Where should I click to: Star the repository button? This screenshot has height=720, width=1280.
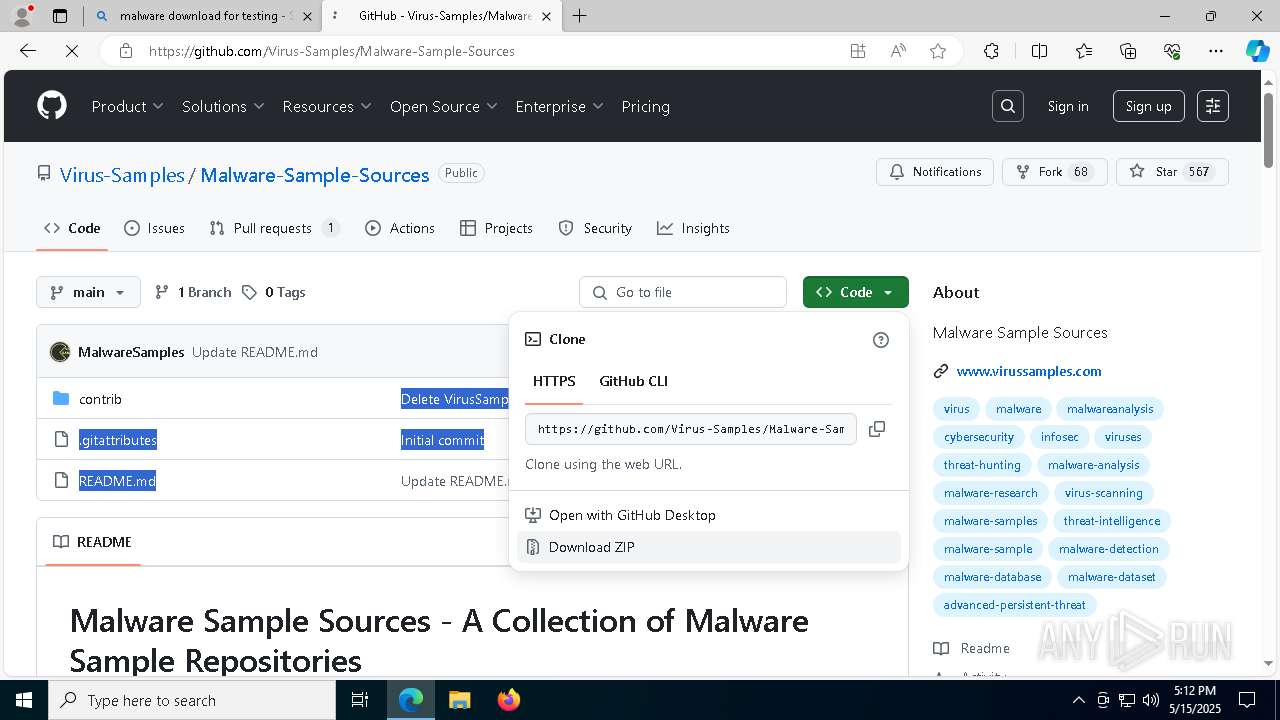point(1172,172)
